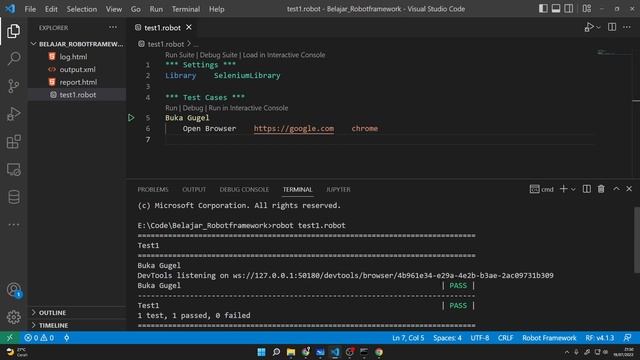Open the Run menu
Image resolution: width=640 pixels, height=360 pixels.
coord(156,9)
